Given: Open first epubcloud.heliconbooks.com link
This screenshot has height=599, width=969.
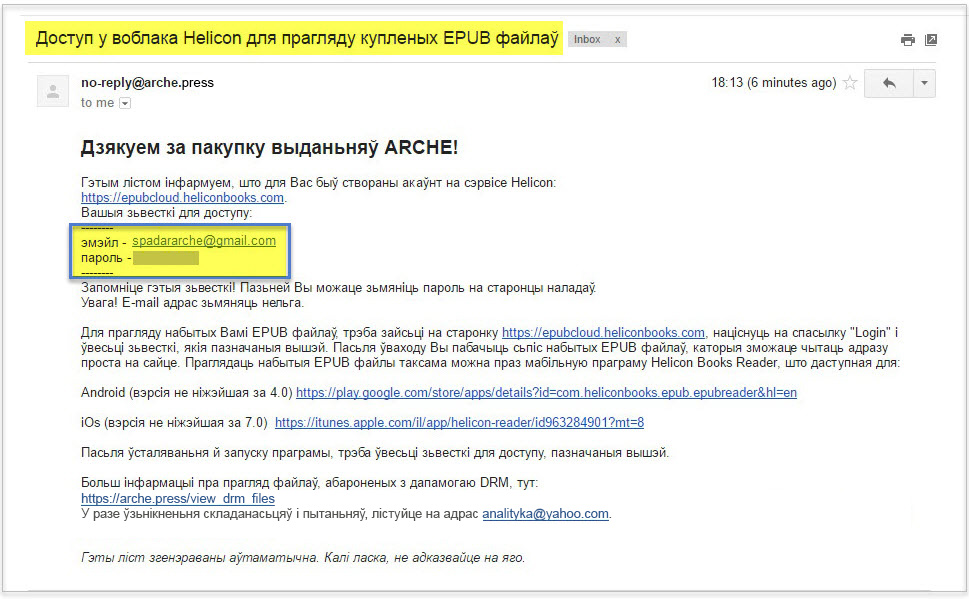Looking at the screenshot, I should click(x=182, y=198).
